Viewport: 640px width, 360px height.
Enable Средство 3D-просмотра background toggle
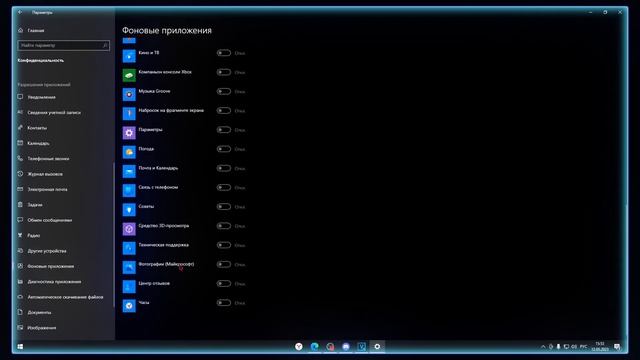pyautogui.click(x=224, y=226)
